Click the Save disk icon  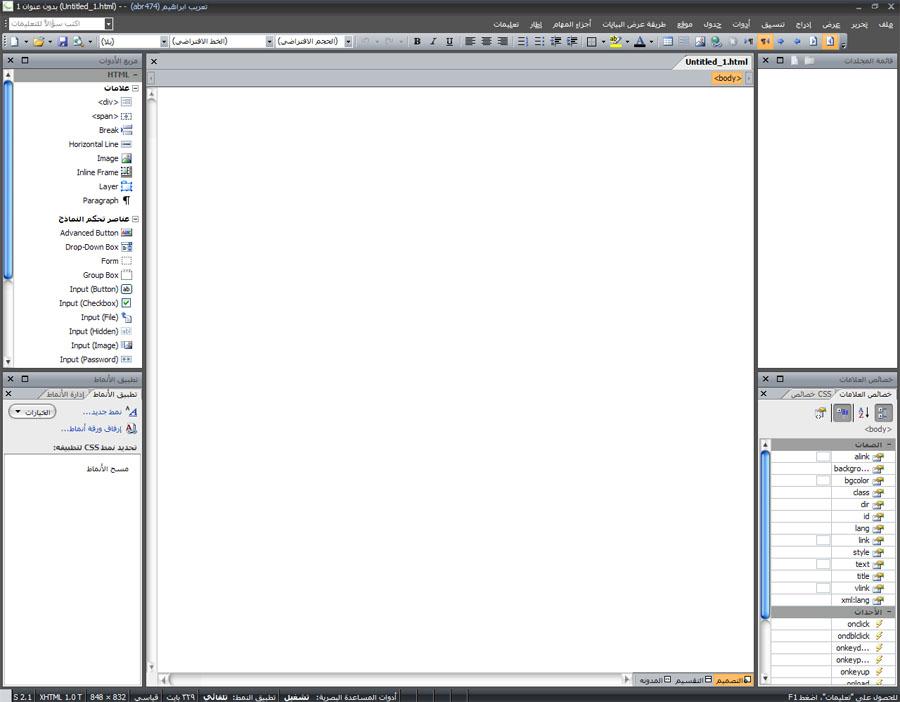(63, 42)
